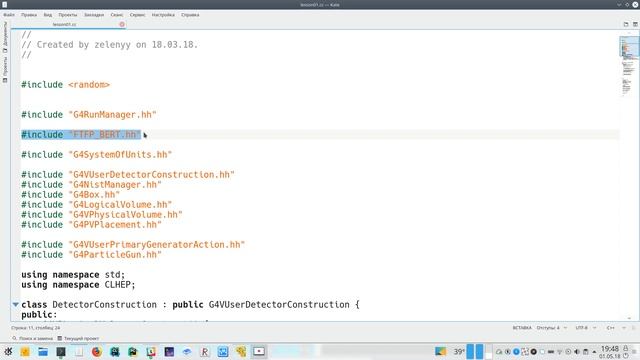
Task: Toggle the ВСТАВКА insert mode indicator
Action: 522,328
